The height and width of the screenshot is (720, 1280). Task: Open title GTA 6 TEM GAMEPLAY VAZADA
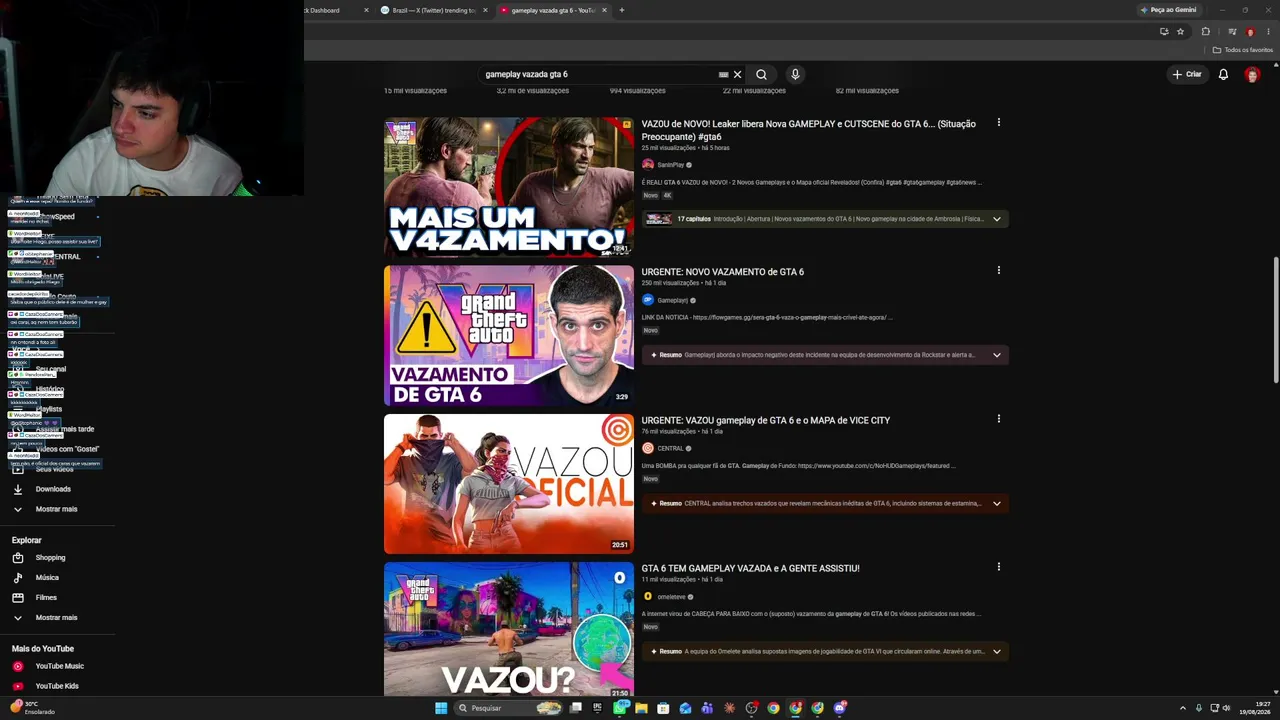pyautogui.click(x=751, y=568)
